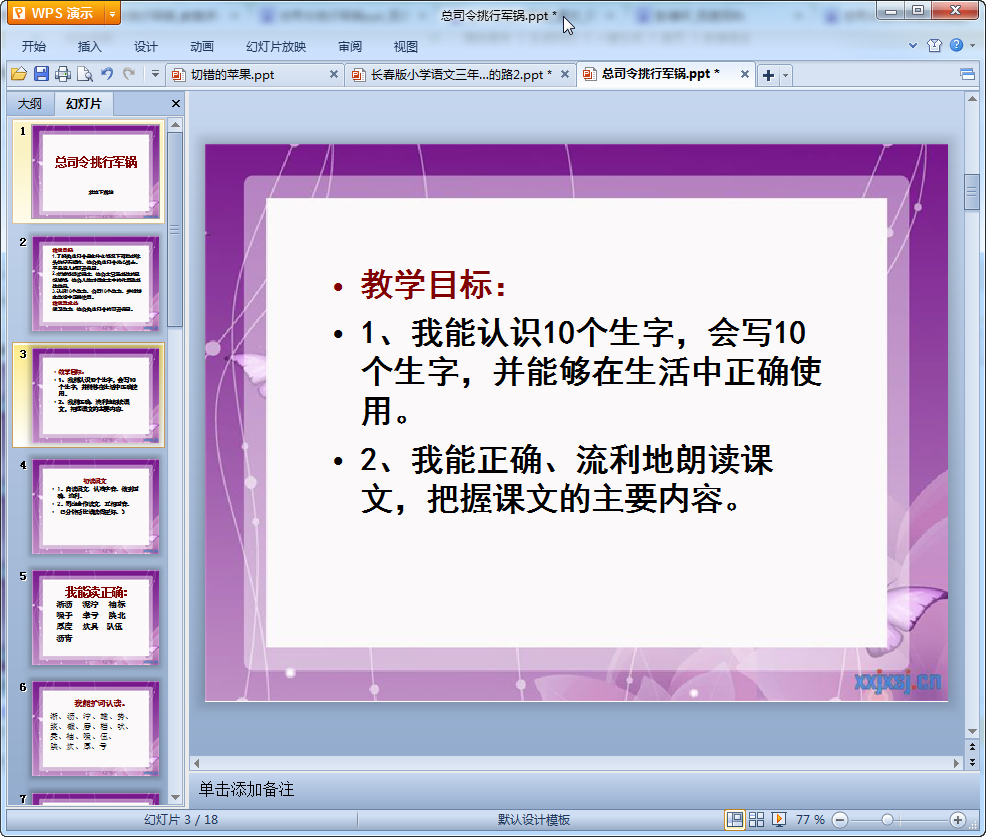Viewport: 986px width, 837px height.
Task: Click 默认设计模板 in status bar
Action: click(534, 819)
